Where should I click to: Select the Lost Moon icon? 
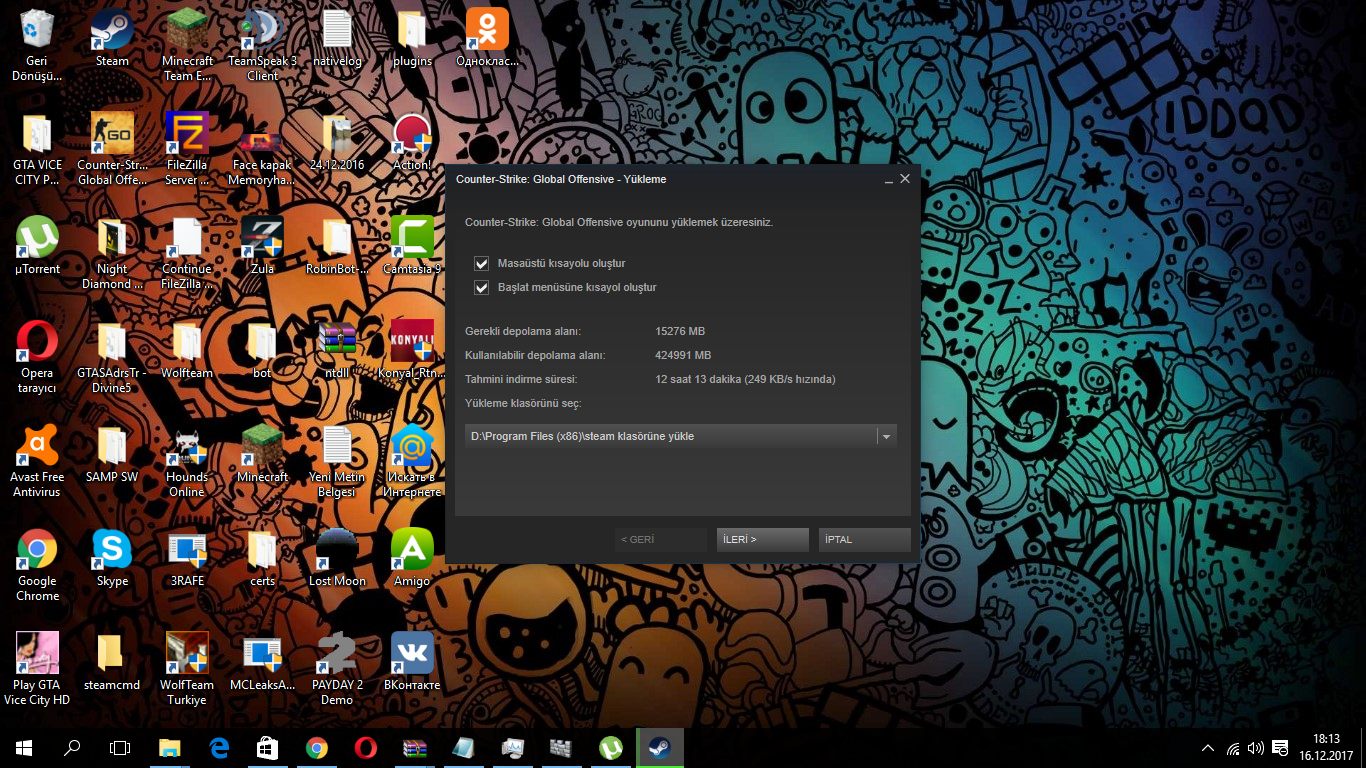click(x=337, y=558)
